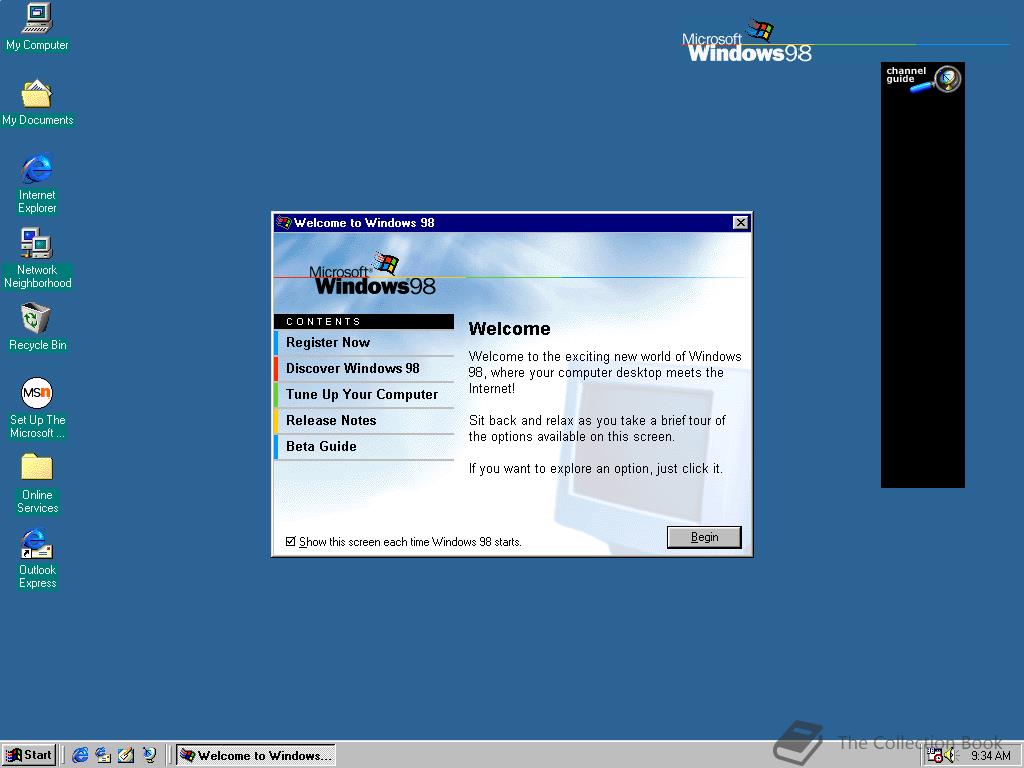This screenshot has width=1024, height=768.
Task: Open Register Now in Contents
Action: pos(364,343)
